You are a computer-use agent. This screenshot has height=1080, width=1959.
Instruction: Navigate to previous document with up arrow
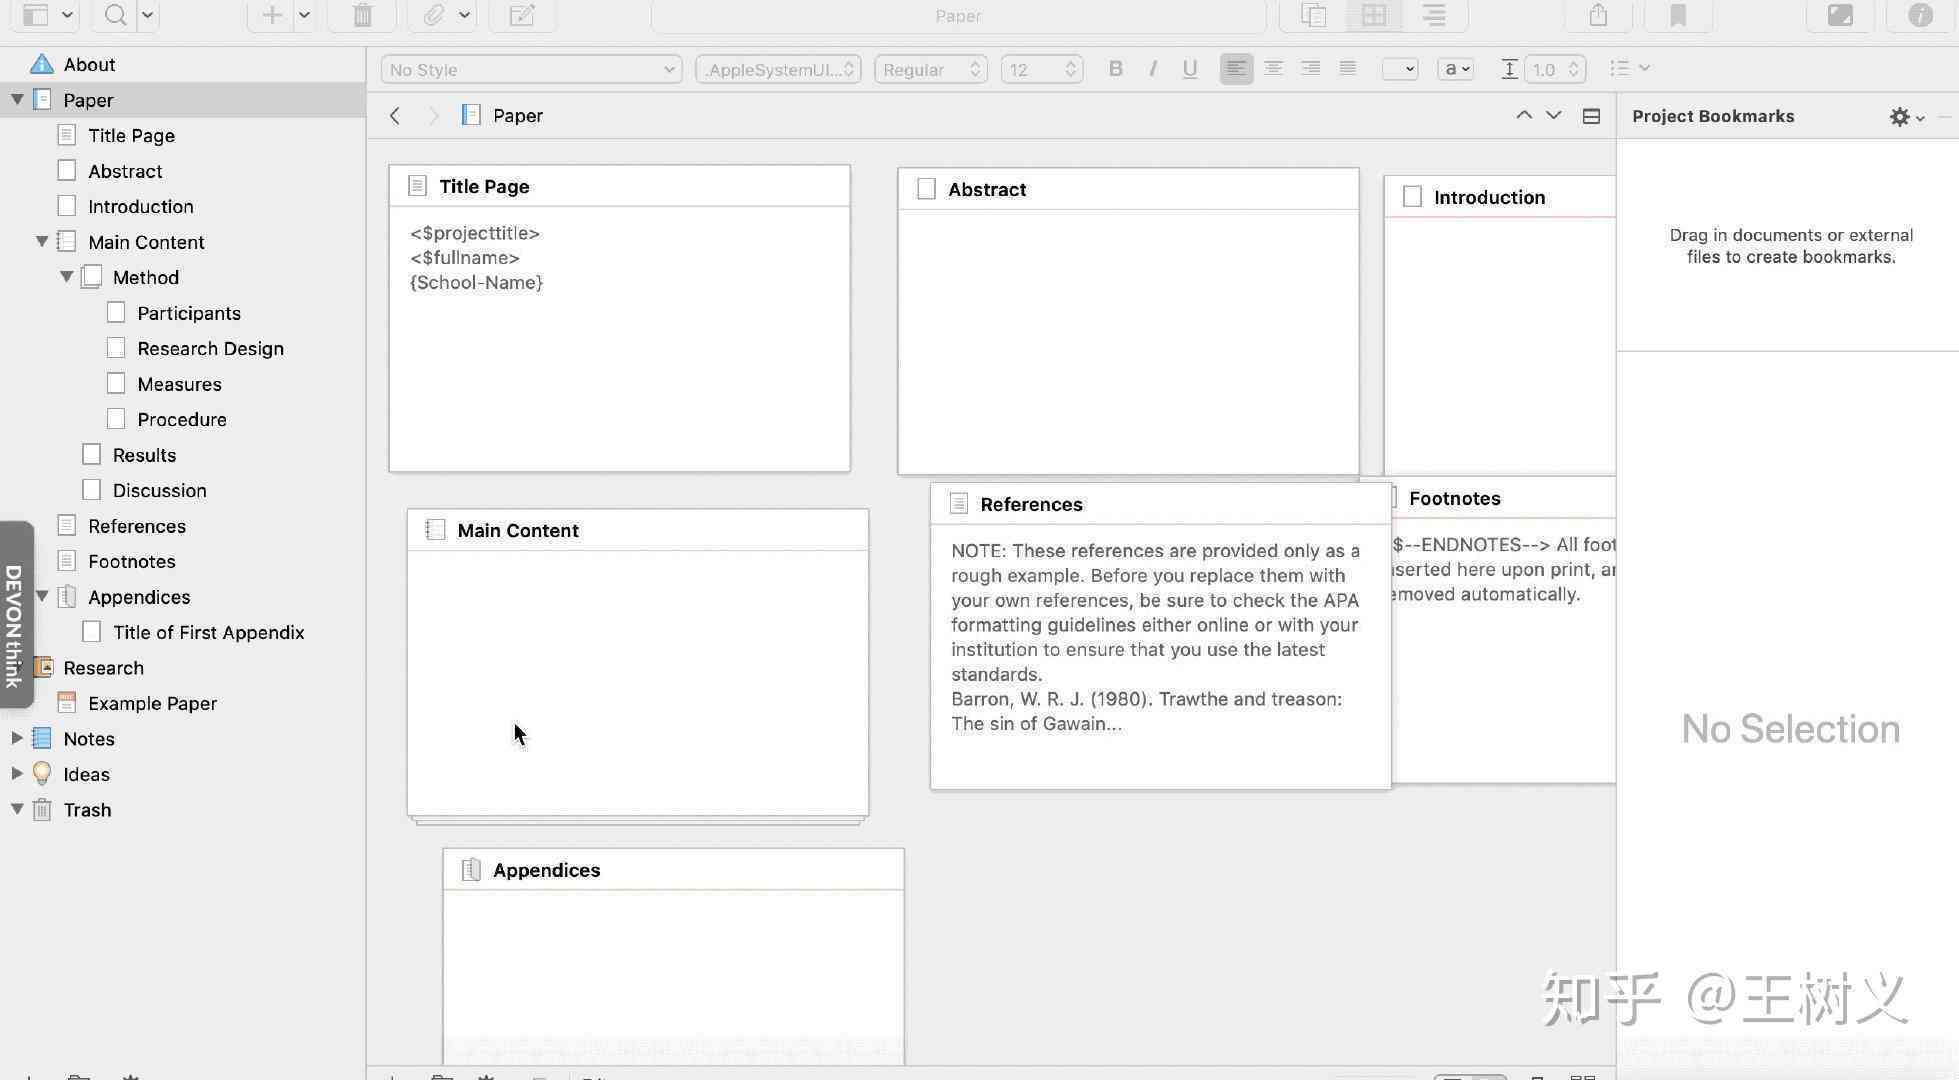pos(1524,115)
